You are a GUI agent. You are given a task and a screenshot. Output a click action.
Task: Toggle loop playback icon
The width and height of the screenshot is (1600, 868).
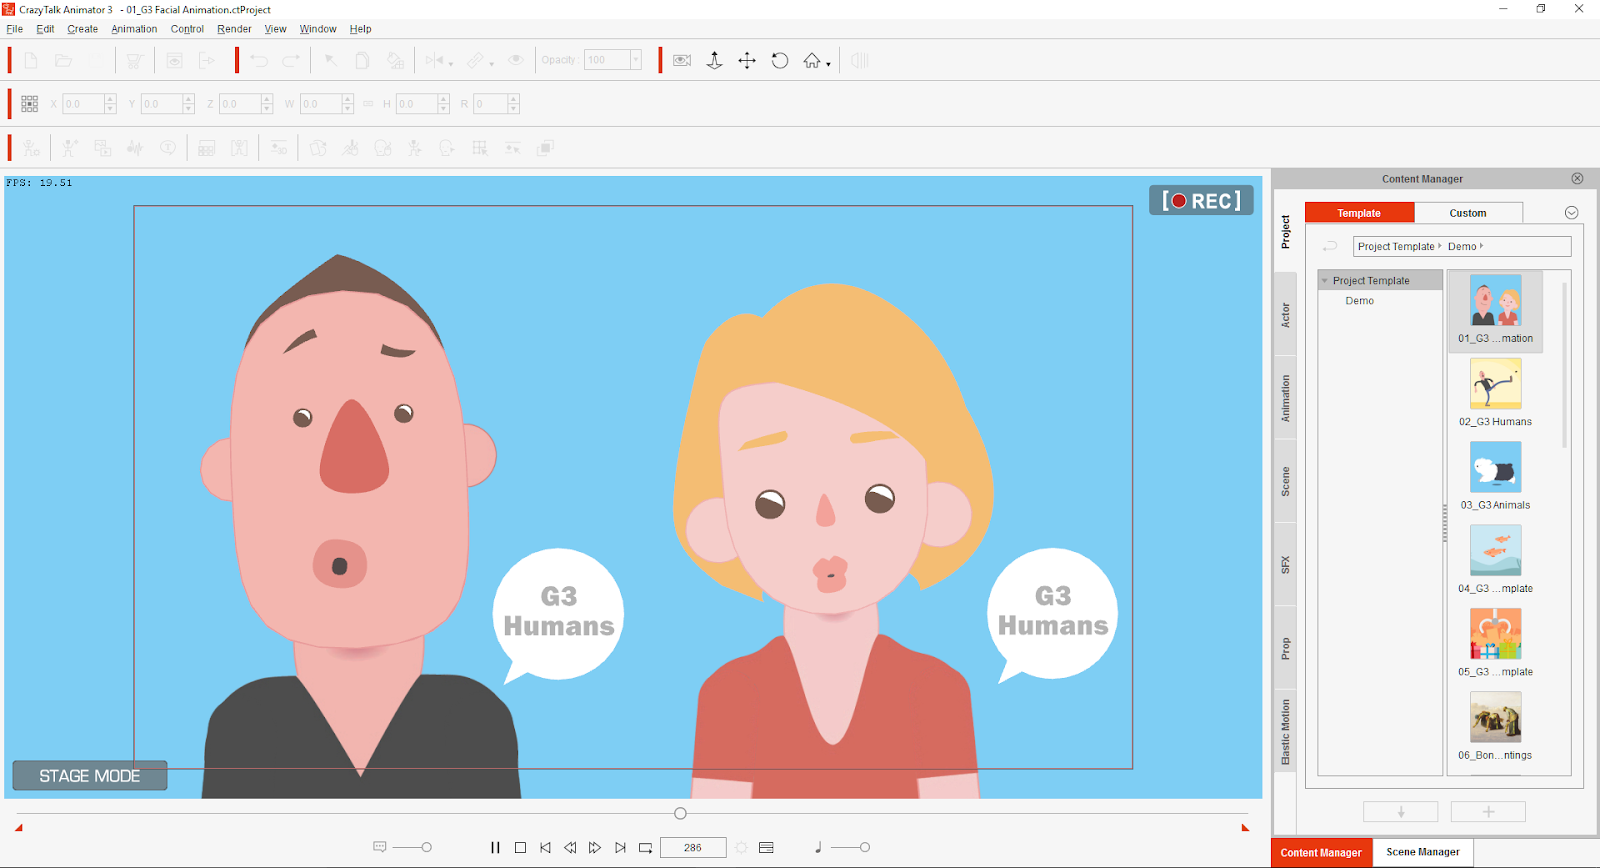pos(646,848)
